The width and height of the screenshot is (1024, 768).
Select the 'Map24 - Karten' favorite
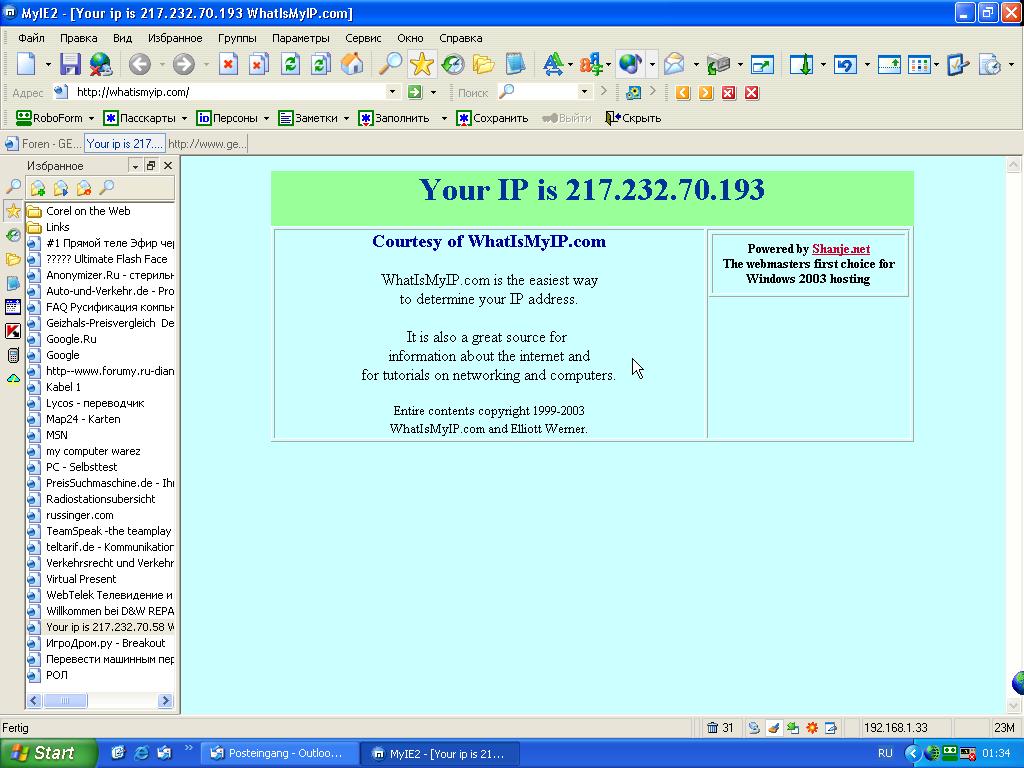click(x=83, y=419)
